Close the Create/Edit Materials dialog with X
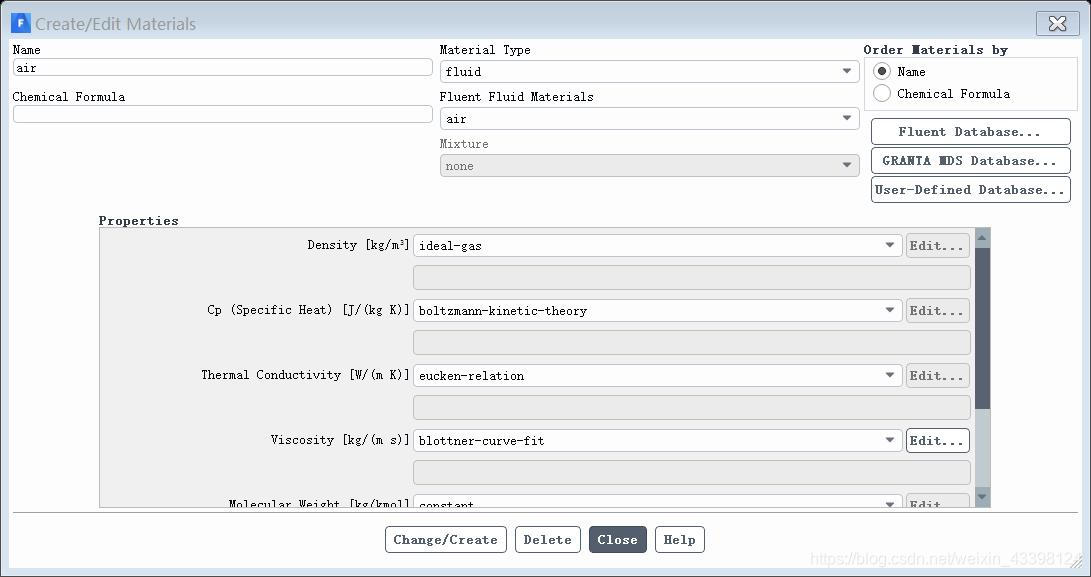Screen dimensions: 1091x577 click(x=1058, y=24)
